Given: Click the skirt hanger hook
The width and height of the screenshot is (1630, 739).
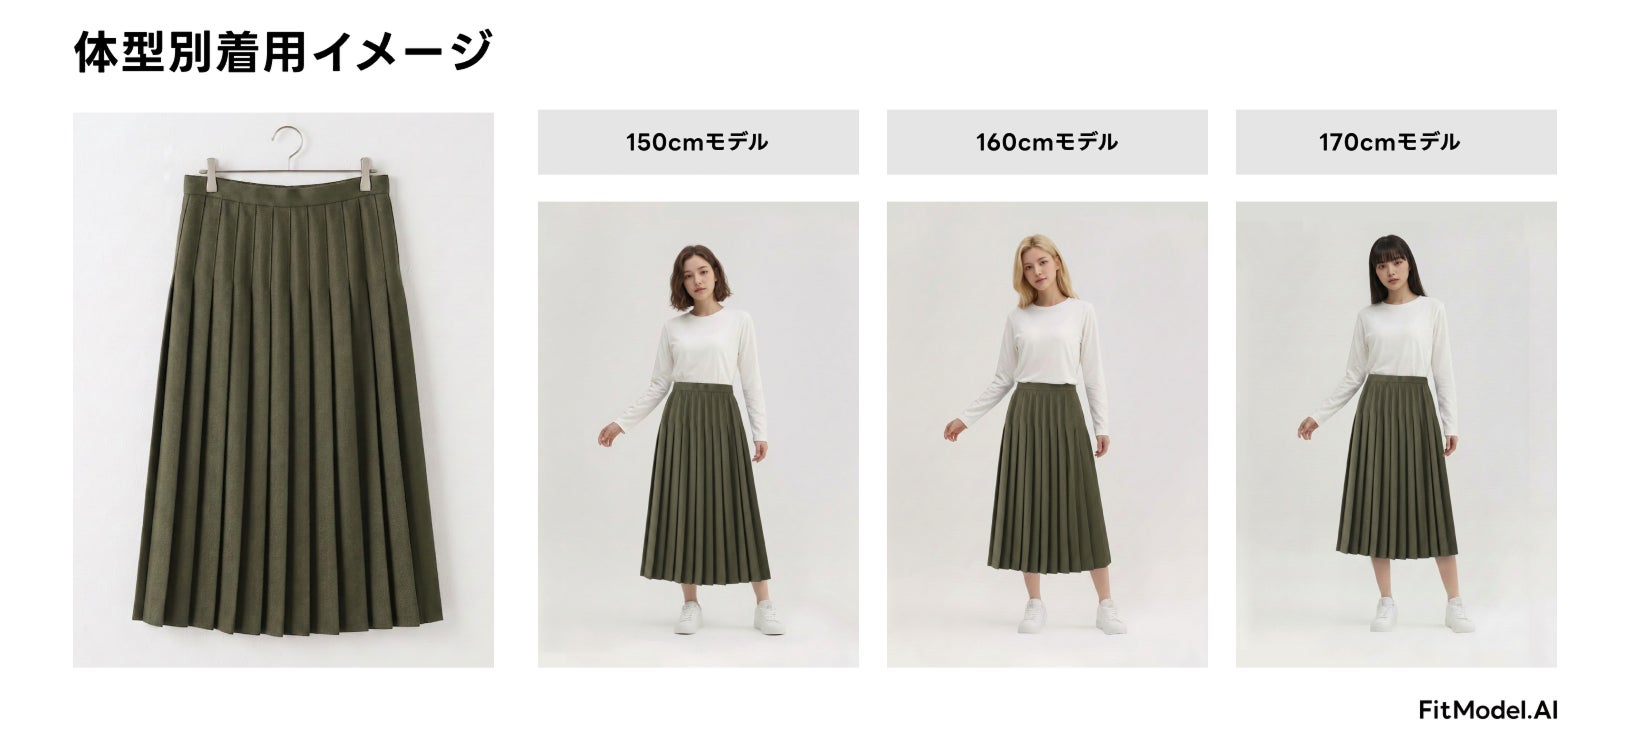Looking at the screenshot, I should click(287, 143).
